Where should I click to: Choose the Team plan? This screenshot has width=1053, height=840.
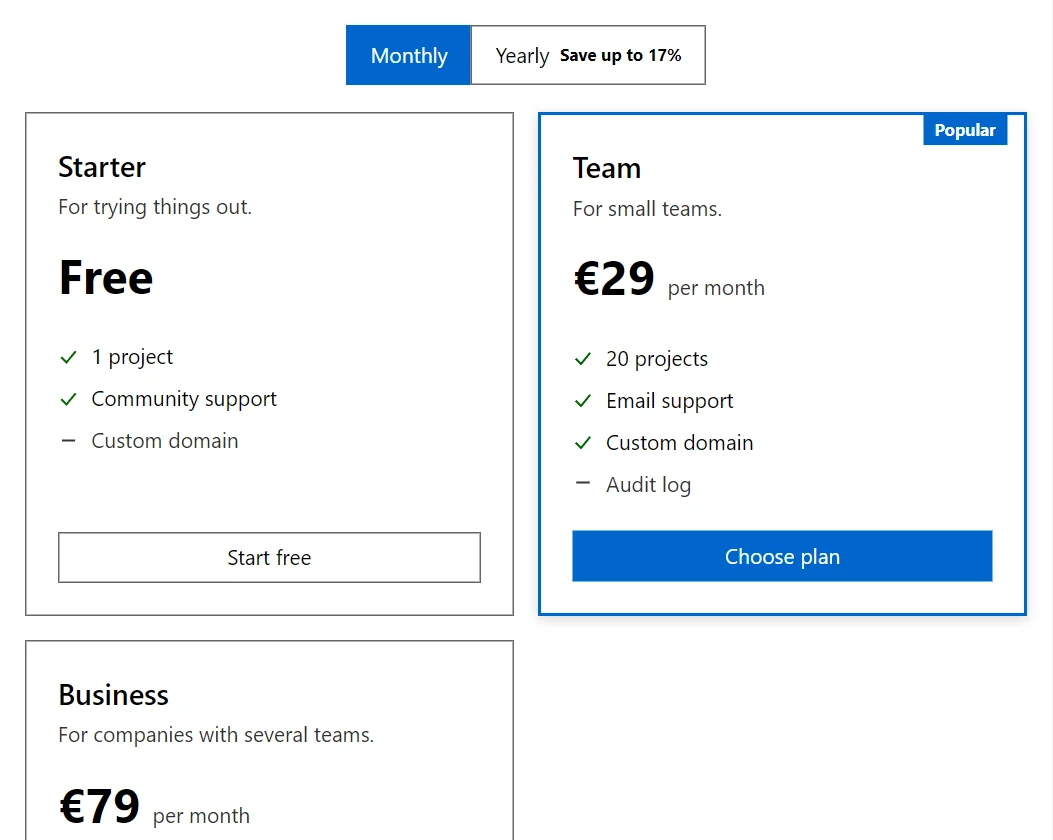click(782, 556)
